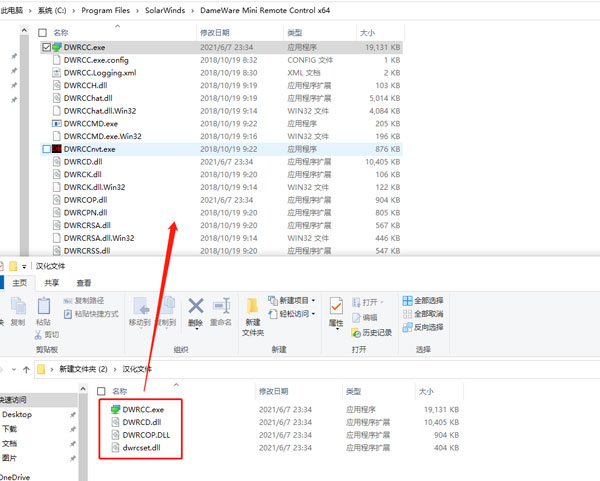Open quick access toolbar customize arrow

point(24,266)
